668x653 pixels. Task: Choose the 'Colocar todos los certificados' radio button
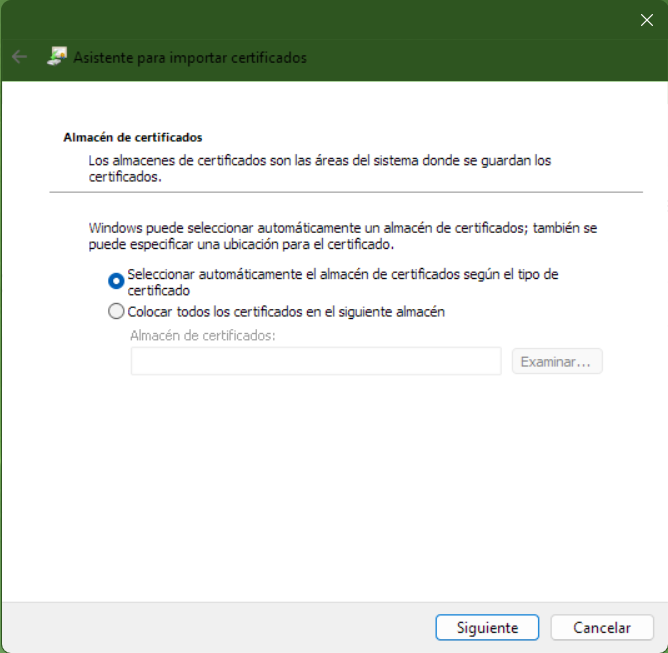pos(116,312)
